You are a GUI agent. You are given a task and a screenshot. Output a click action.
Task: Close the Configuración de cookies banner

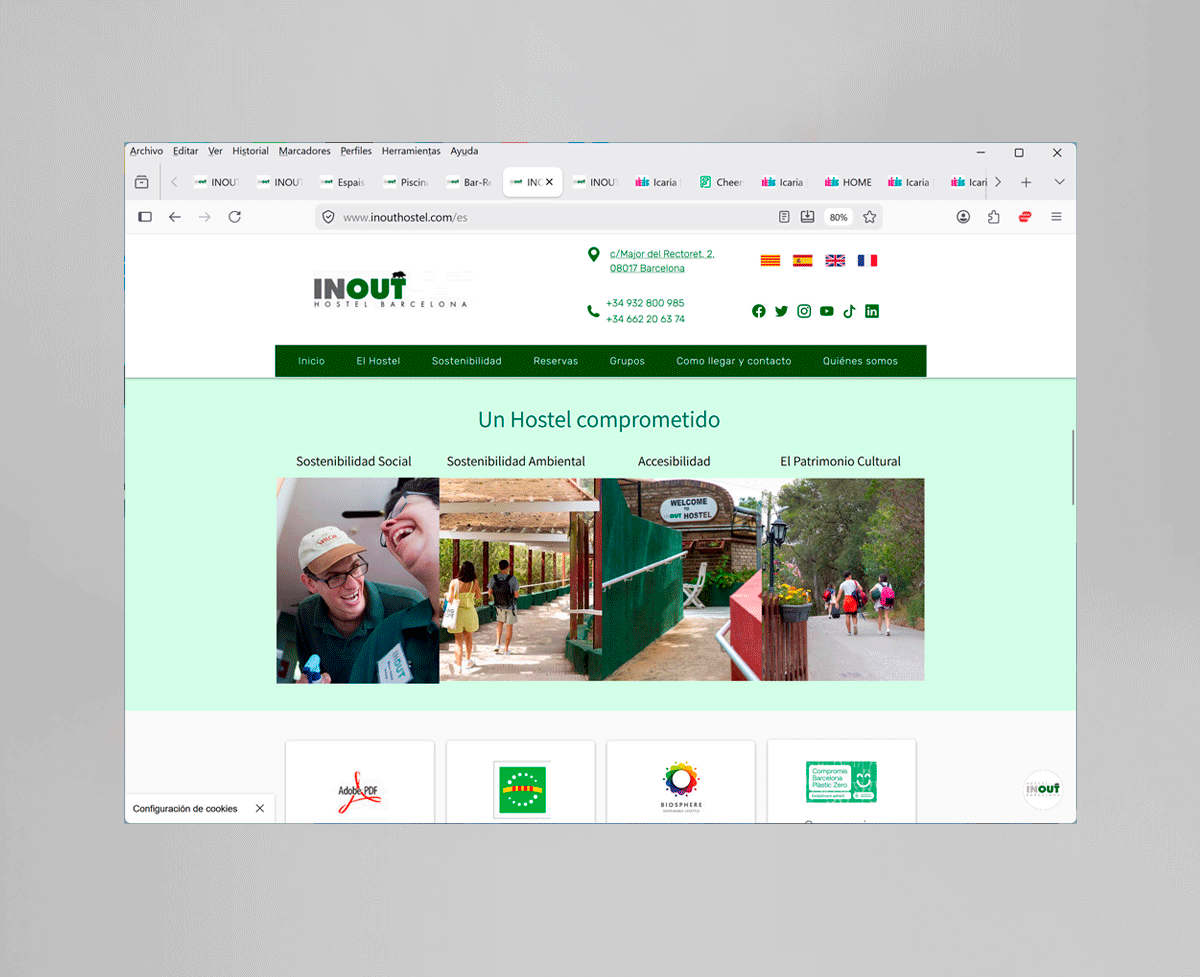tap(260, 808)
